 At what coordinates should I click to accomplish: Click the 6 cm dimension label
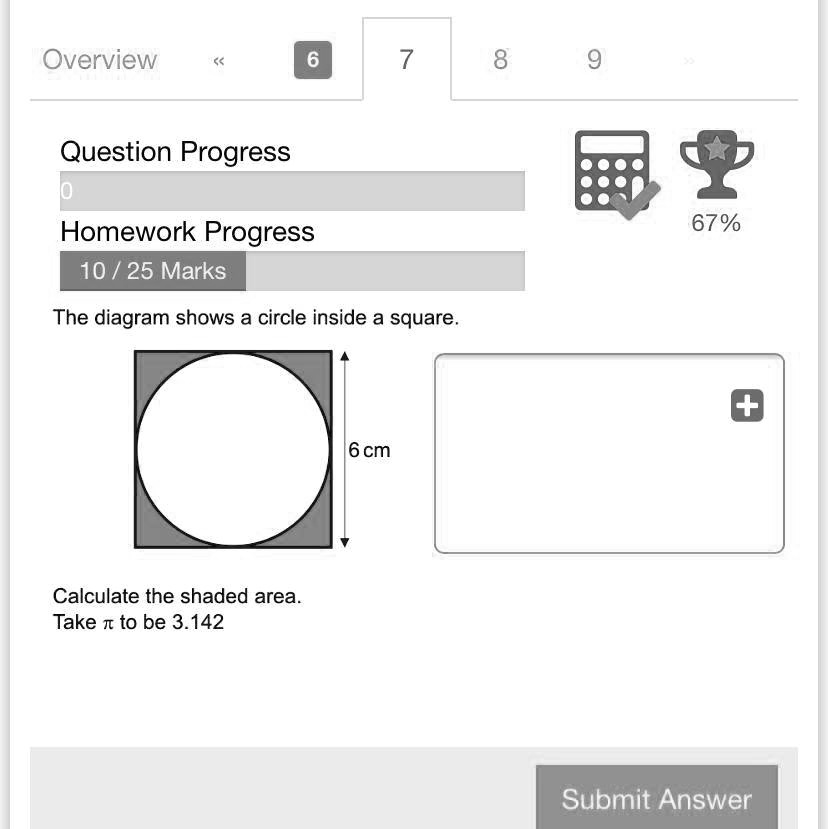pos(369,450)
